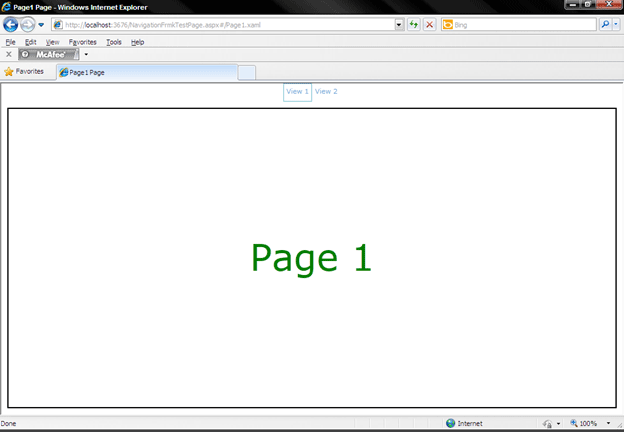Click the Done status bar text
This screenshot has height=432, width=624.
pos(8,424)
